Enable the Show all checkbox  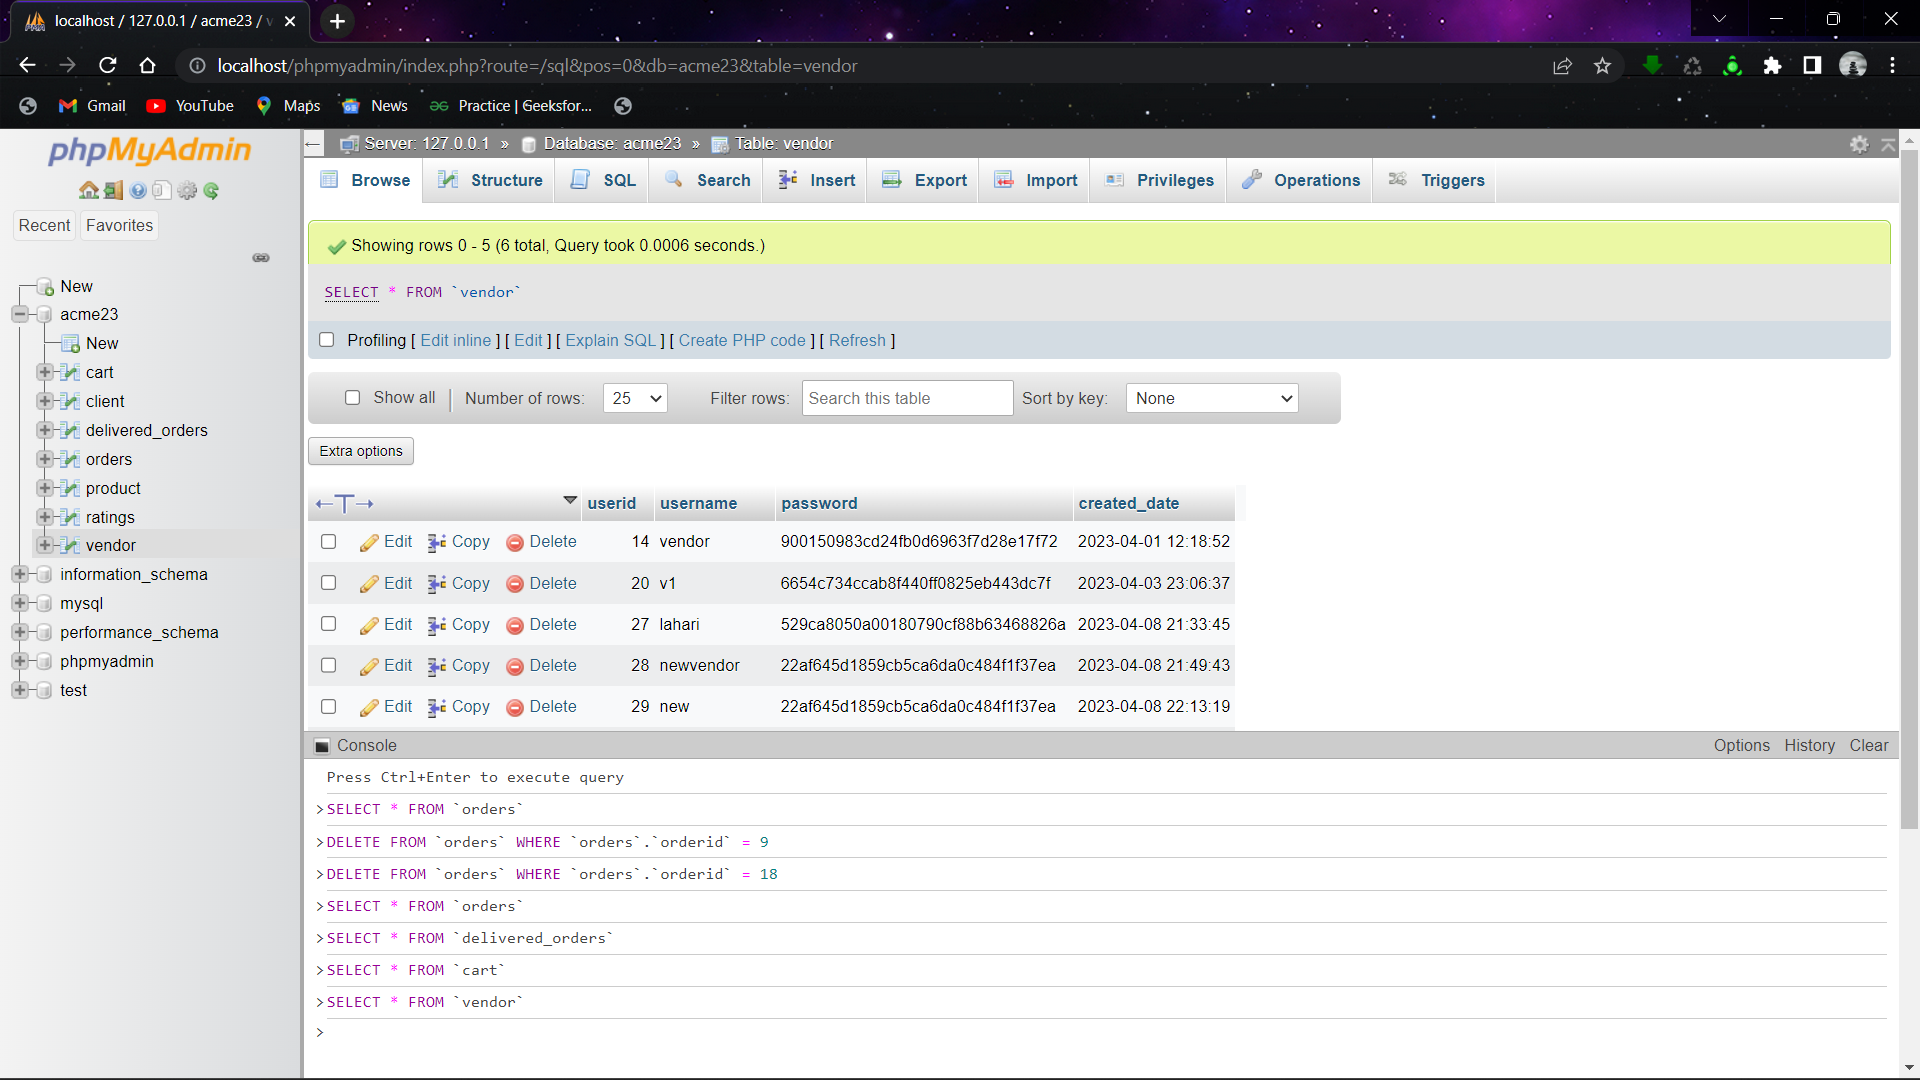(x=353, y=397)
